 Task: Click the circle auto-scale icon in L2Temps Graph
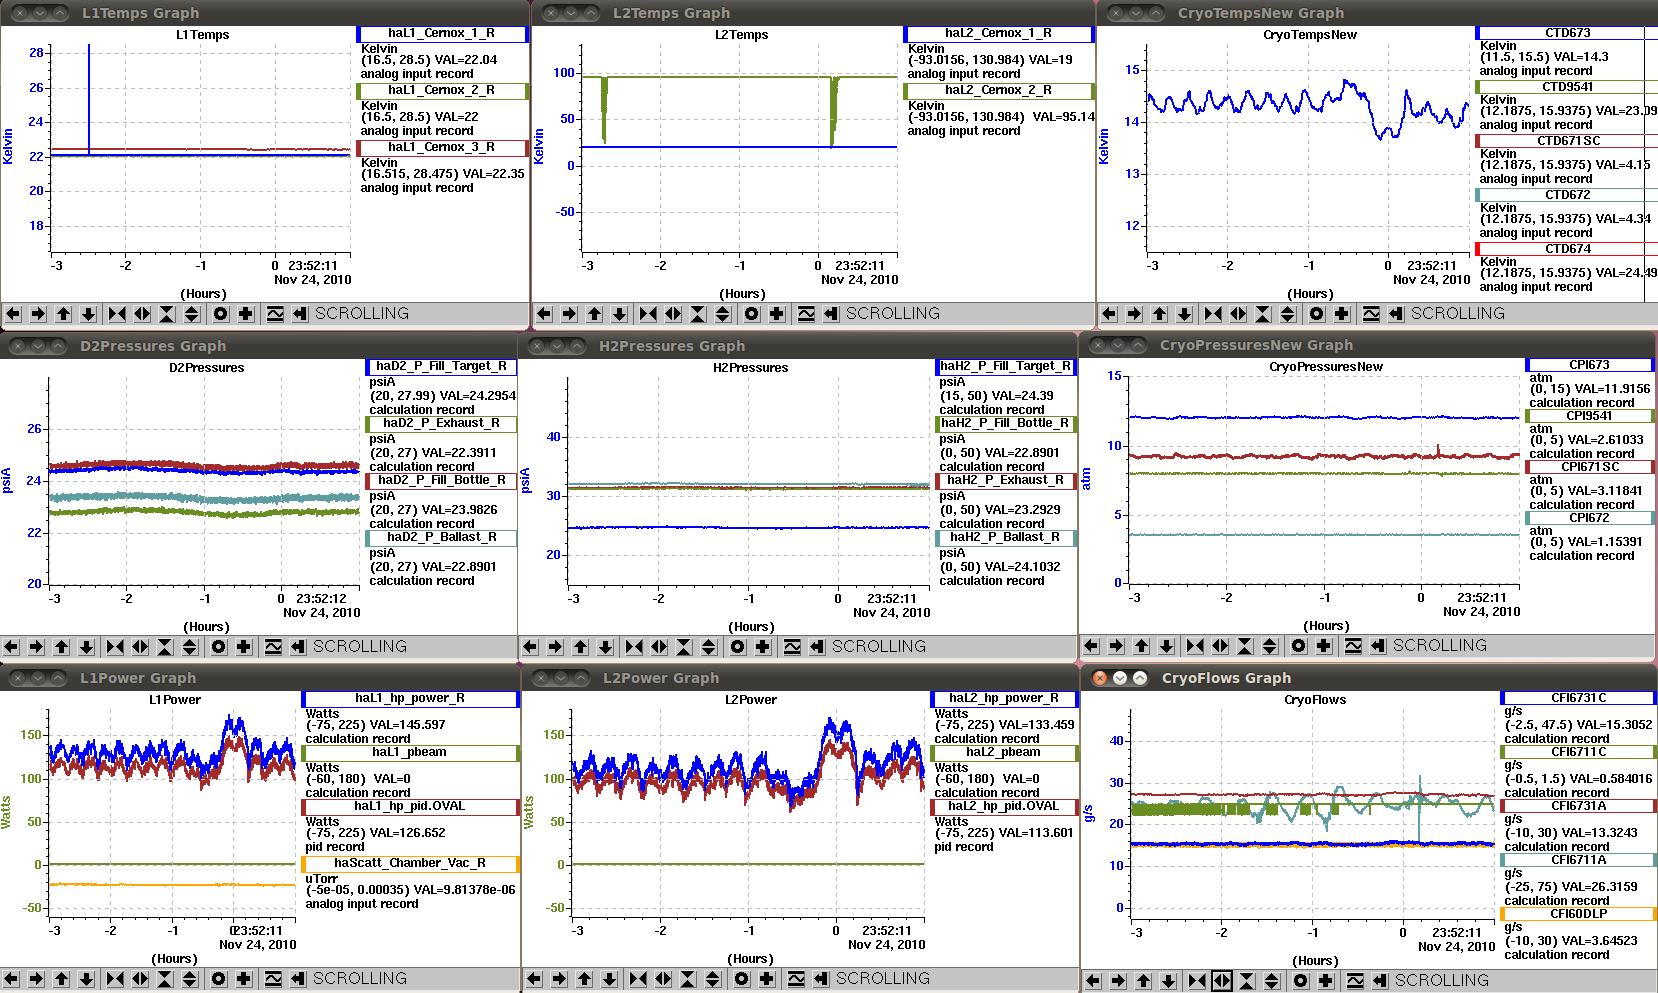[x=751, y=314]
